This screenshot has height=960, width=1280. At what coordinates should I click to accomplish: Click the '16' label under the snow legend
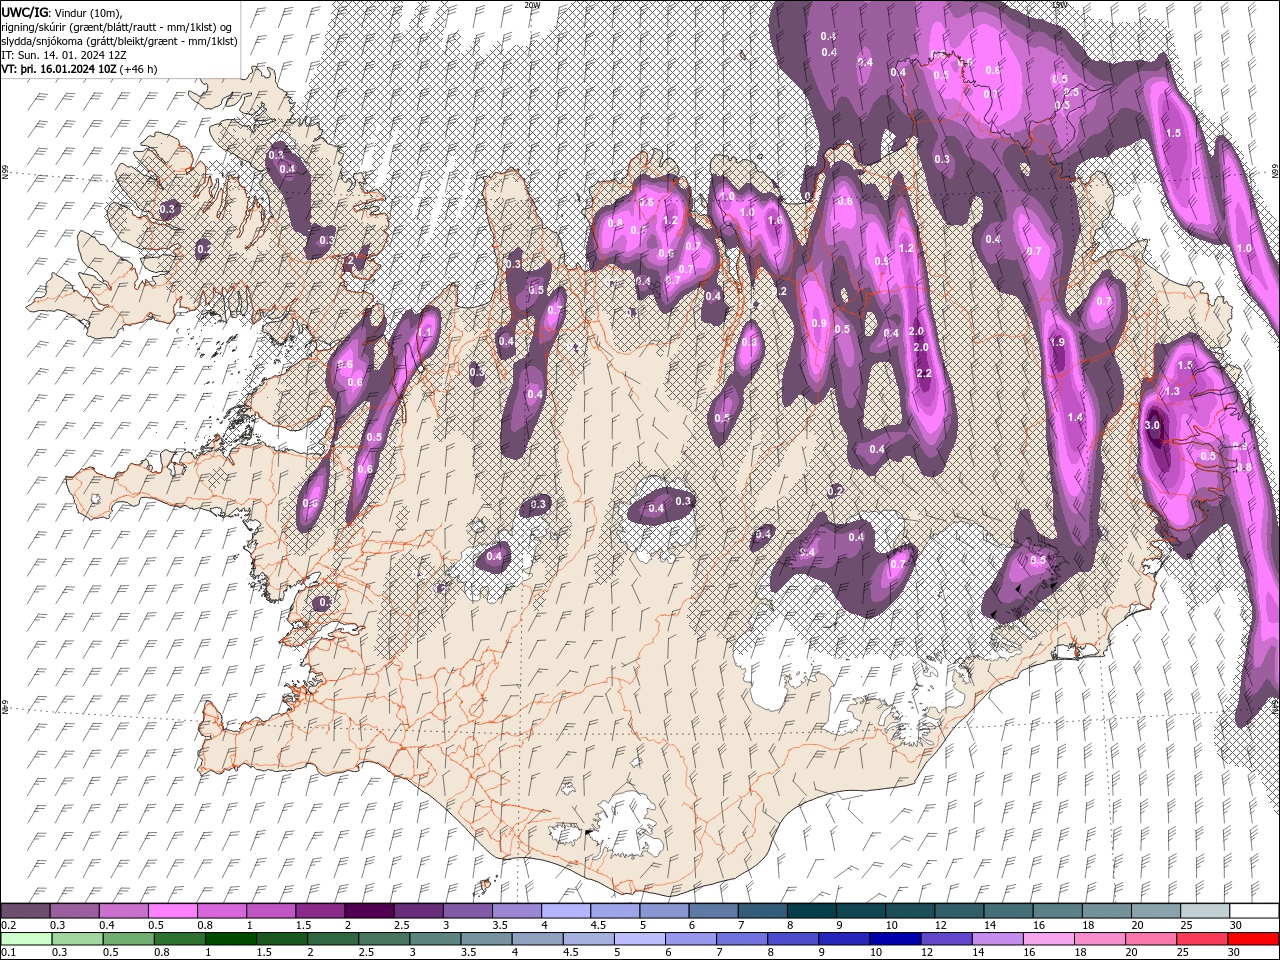1040,925
